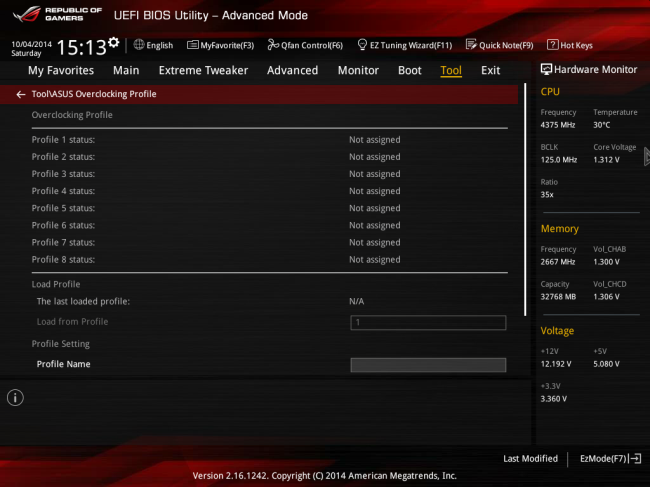Click the Last Modified button
This screenshot has height=487, width=650.
[530, 459]
